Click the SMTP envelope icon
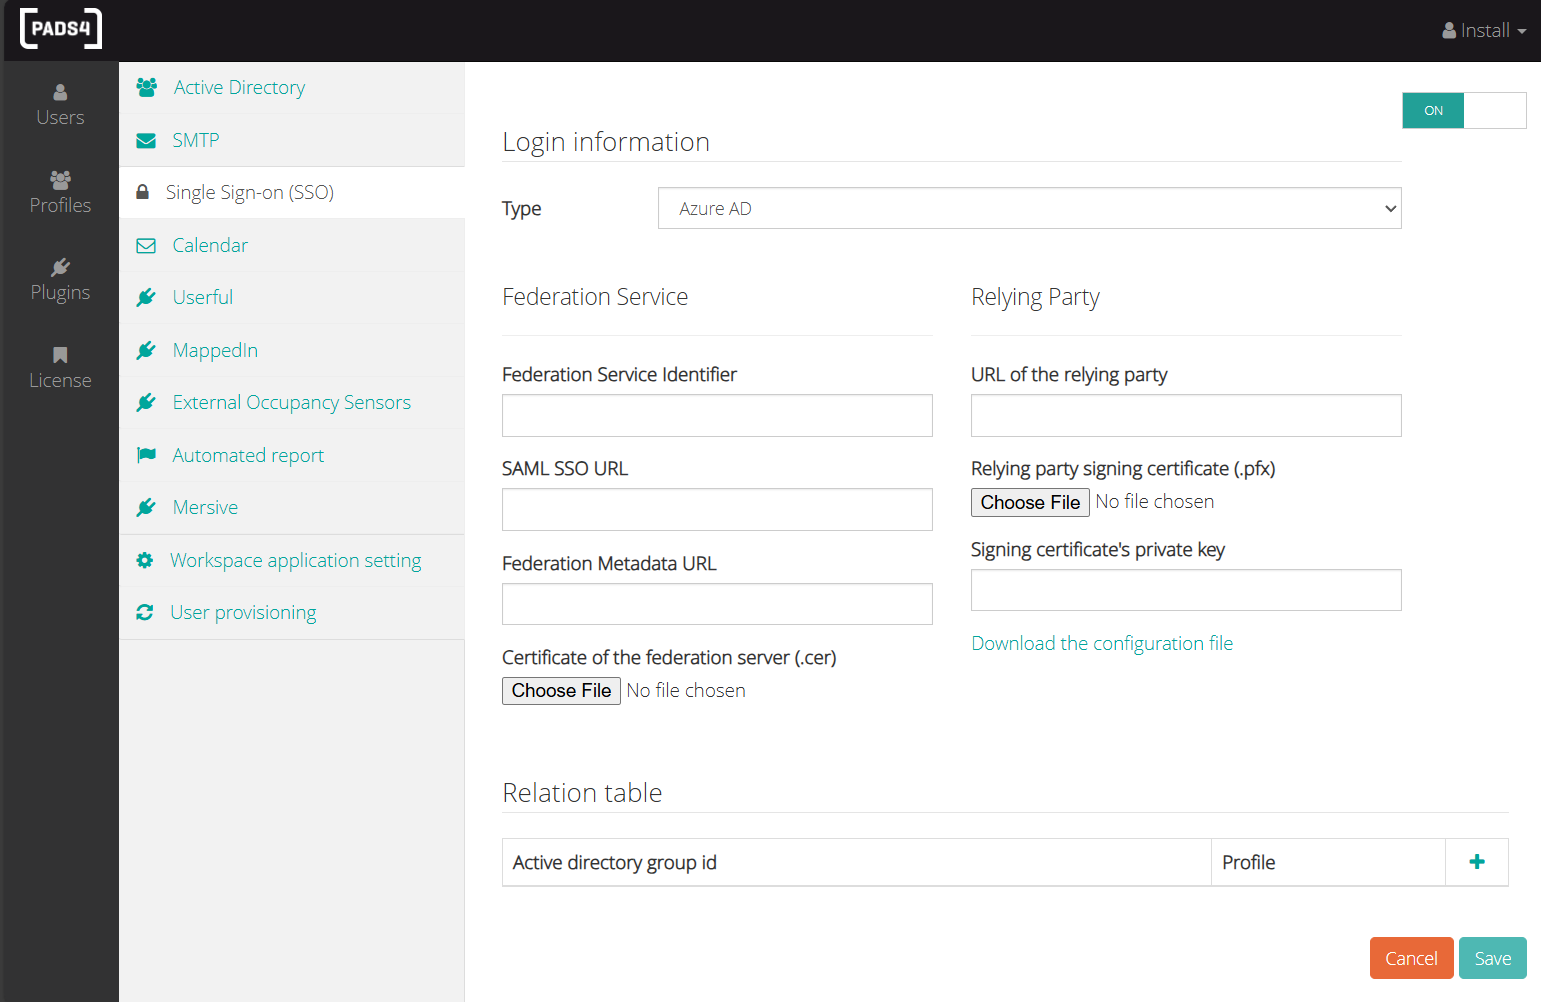The image size is (1541, 1002). point(146,140)
